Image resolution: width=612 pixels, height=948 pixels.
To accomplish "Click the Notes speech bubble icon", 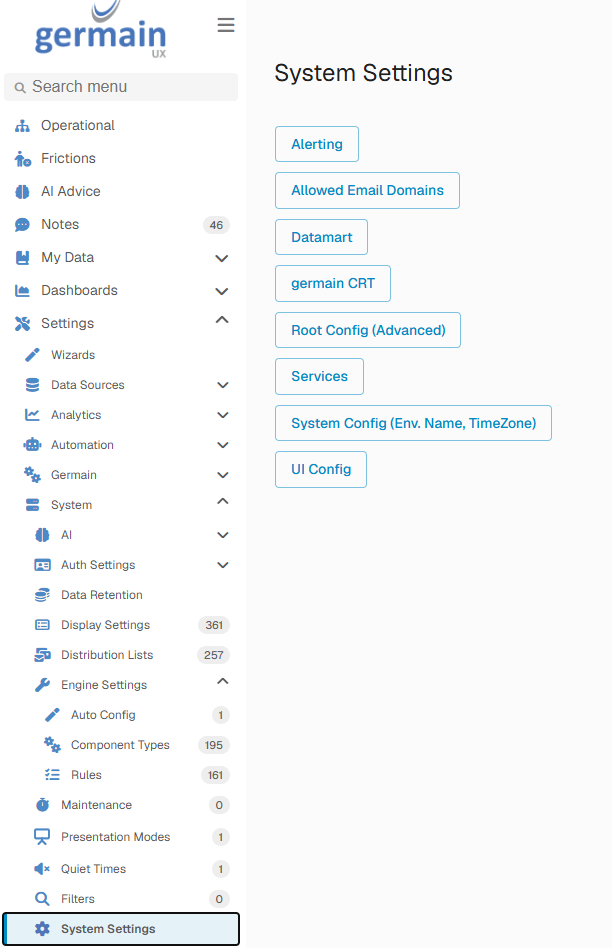I will pyautogui.click(x=22, y=225).
